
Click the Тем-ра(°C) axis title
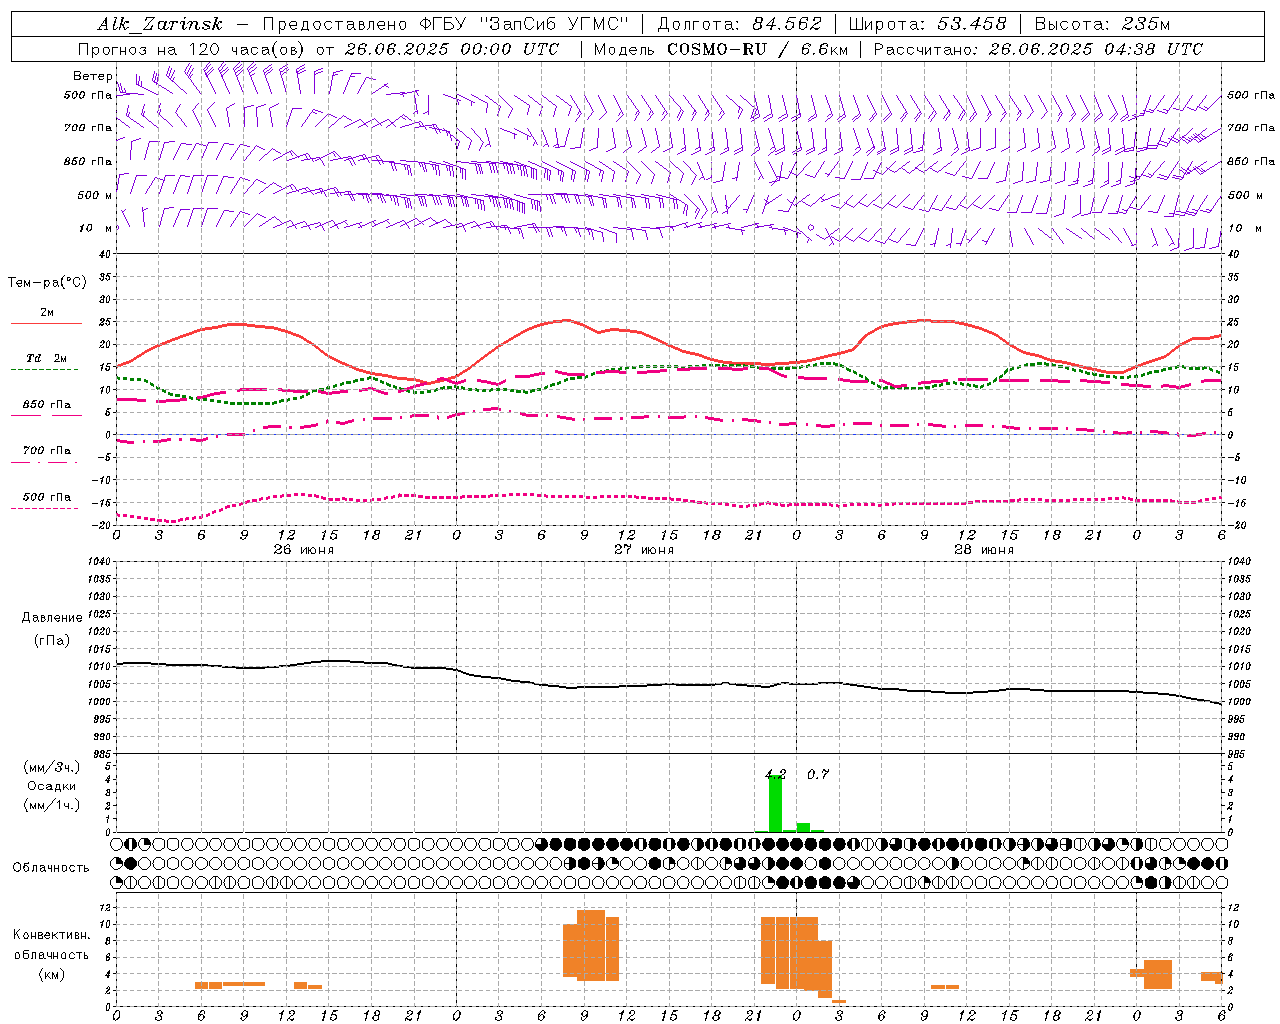pyautogui.click(x=47, y=282)
